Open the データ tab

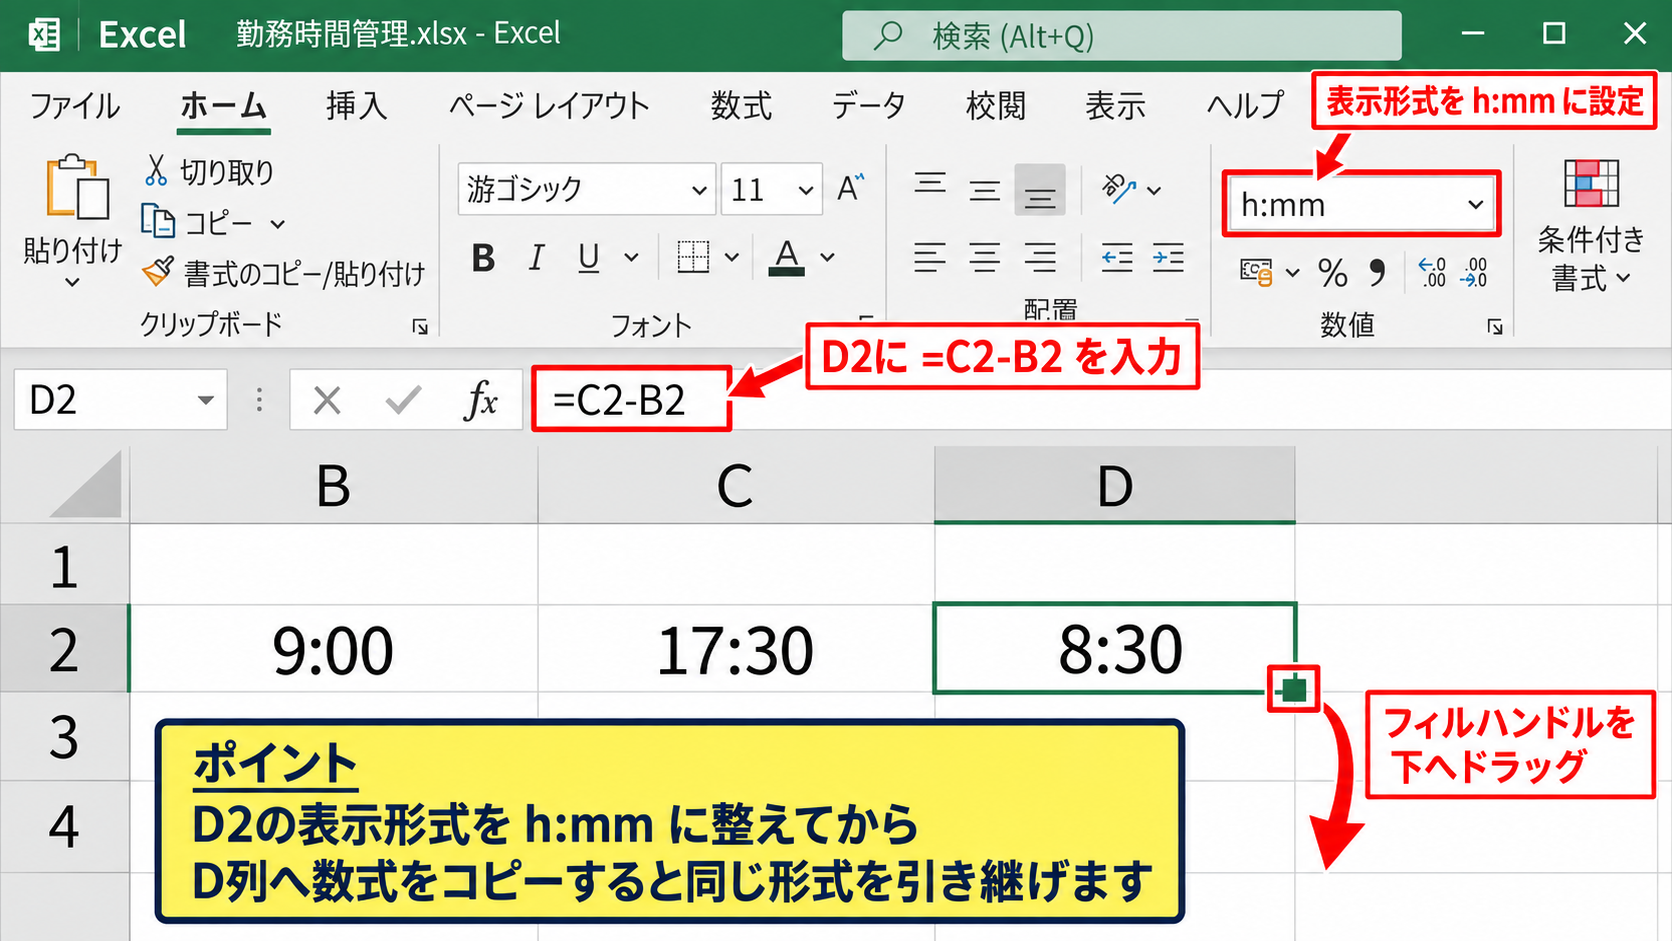pyautogui.click(x=869, y=105)
